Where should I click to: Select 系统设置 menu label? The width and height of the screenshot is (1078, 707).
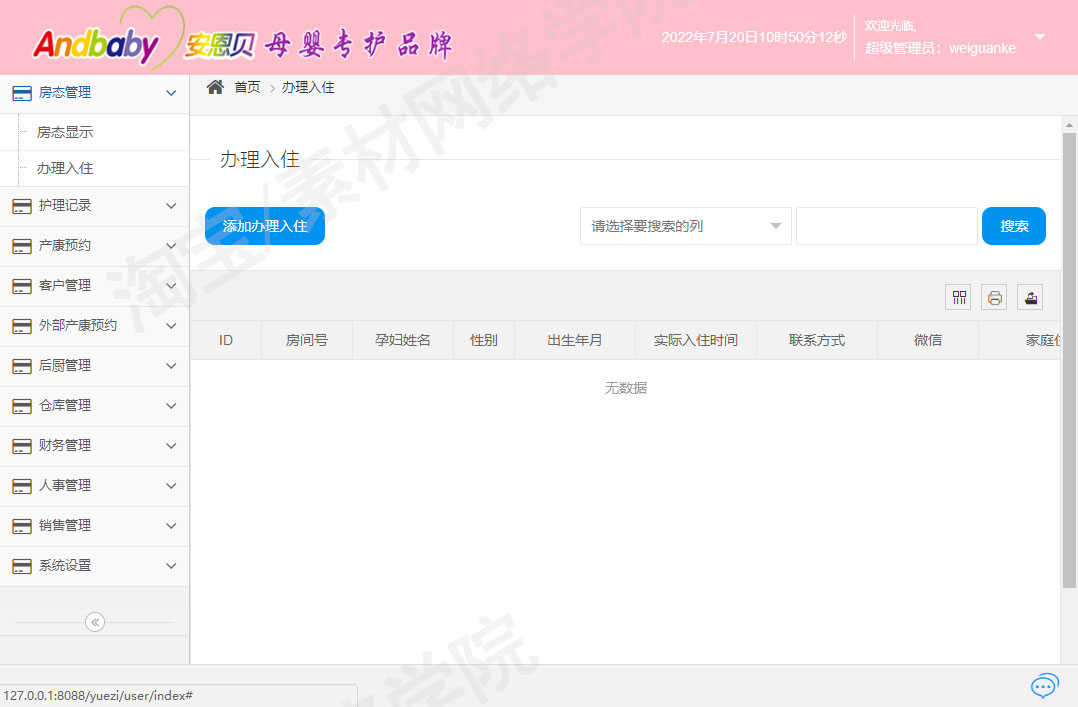[x=65, y=565]
